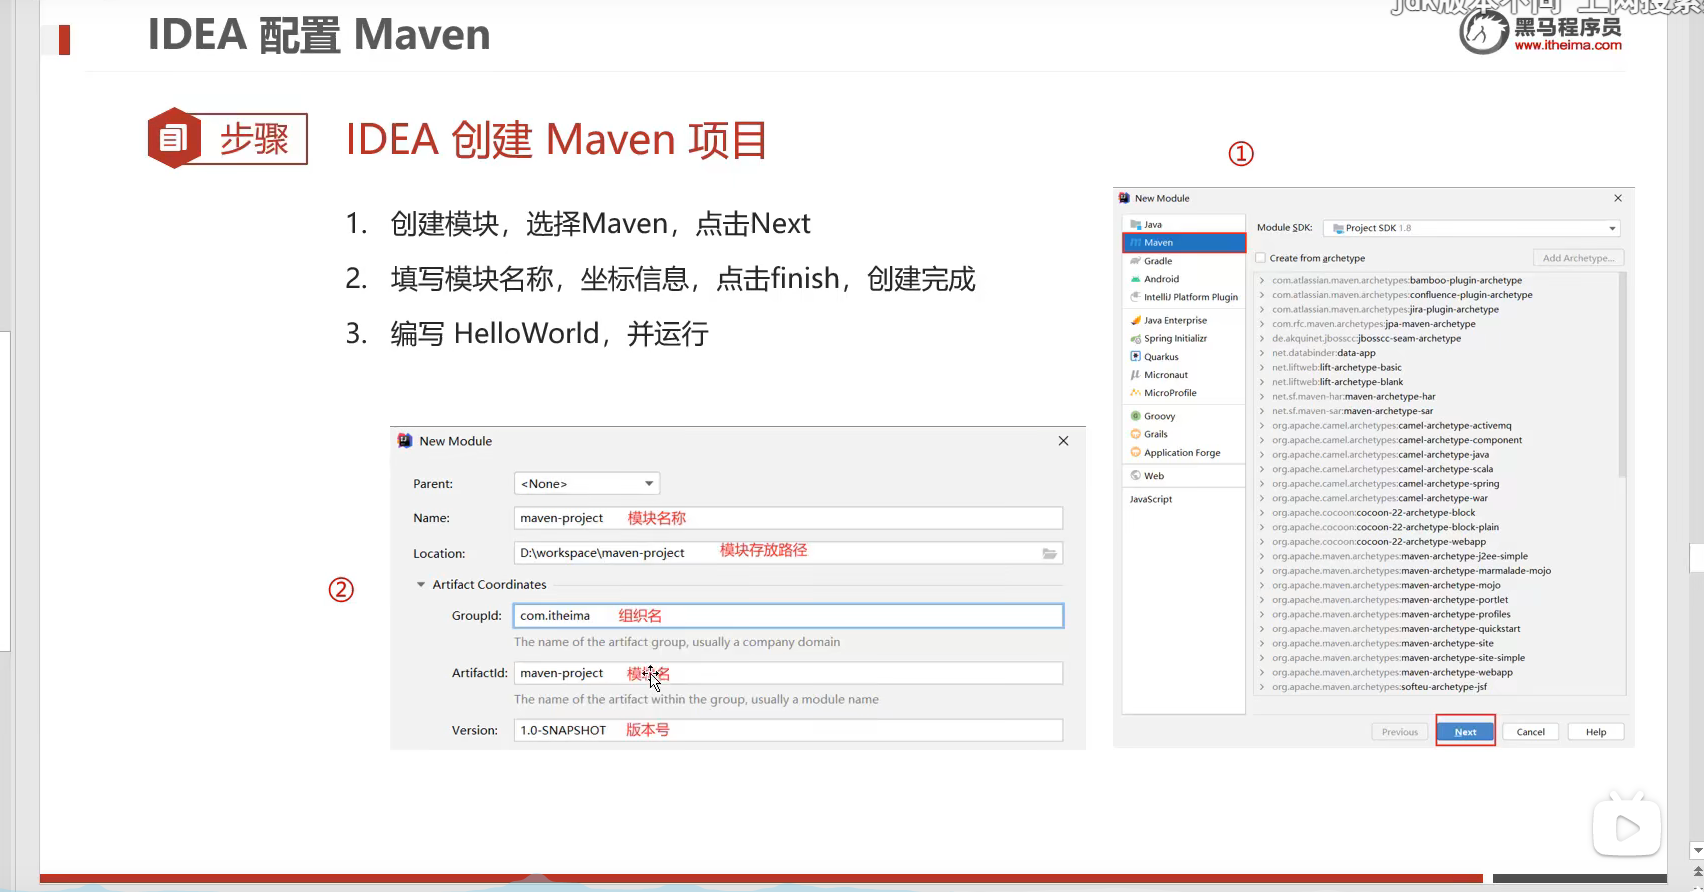Screen dimensions: 1704x892
Task: Expand the maven-archetype-quickstart row
Action: point(1262,629)
